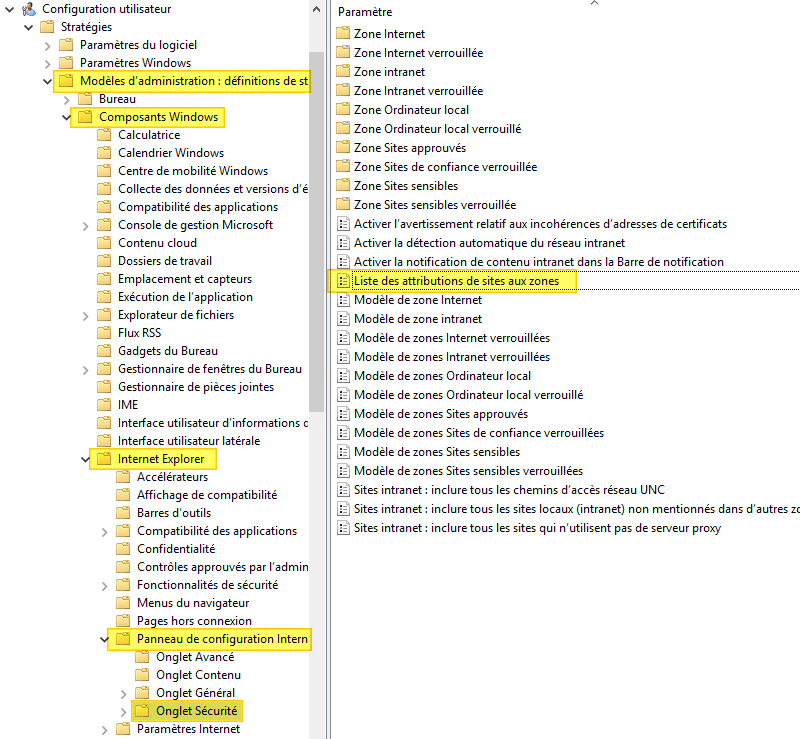This screenshot has width=800, height=739.
Task: Click the Calculatrice folder icon
Action: (104, 135)
